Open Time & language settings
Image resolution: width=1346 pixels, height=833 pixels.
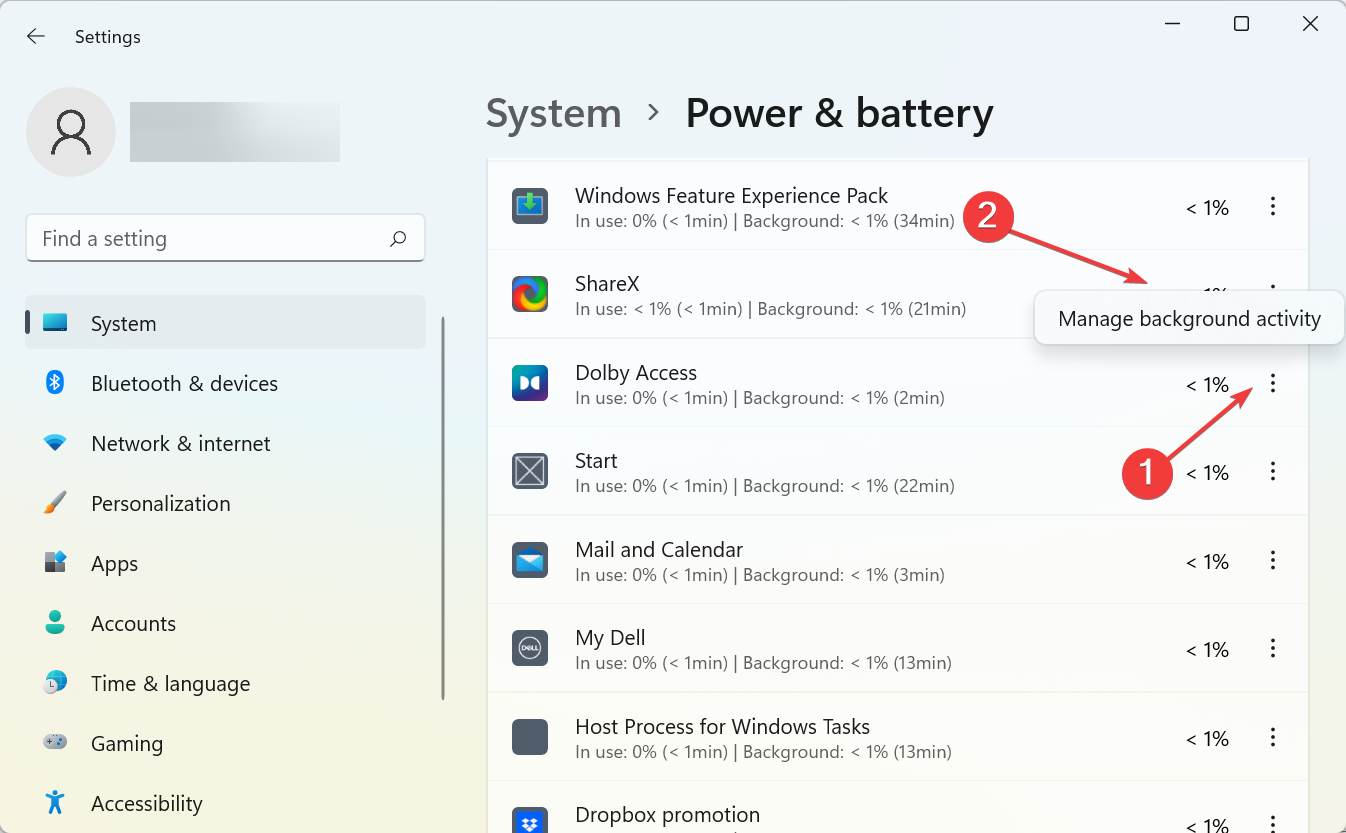coord(225,683)
